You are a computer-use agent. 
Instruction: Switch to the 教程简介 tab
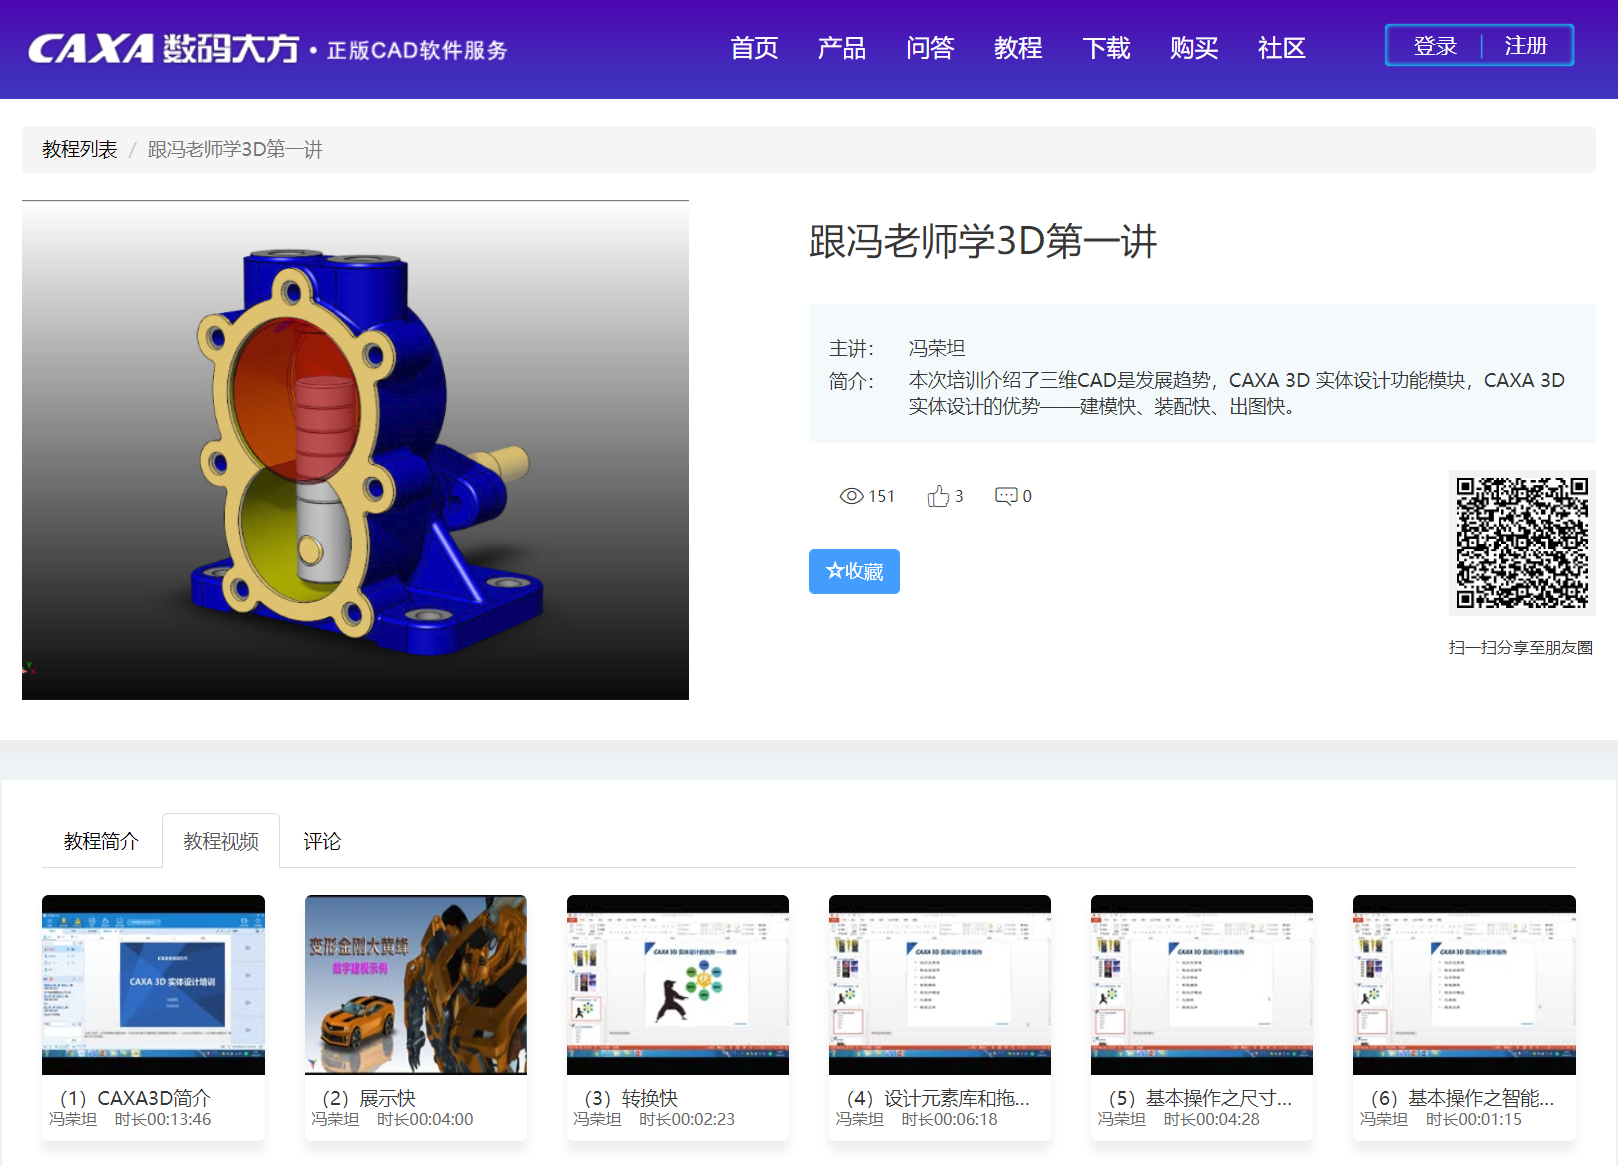click(101, 841)
